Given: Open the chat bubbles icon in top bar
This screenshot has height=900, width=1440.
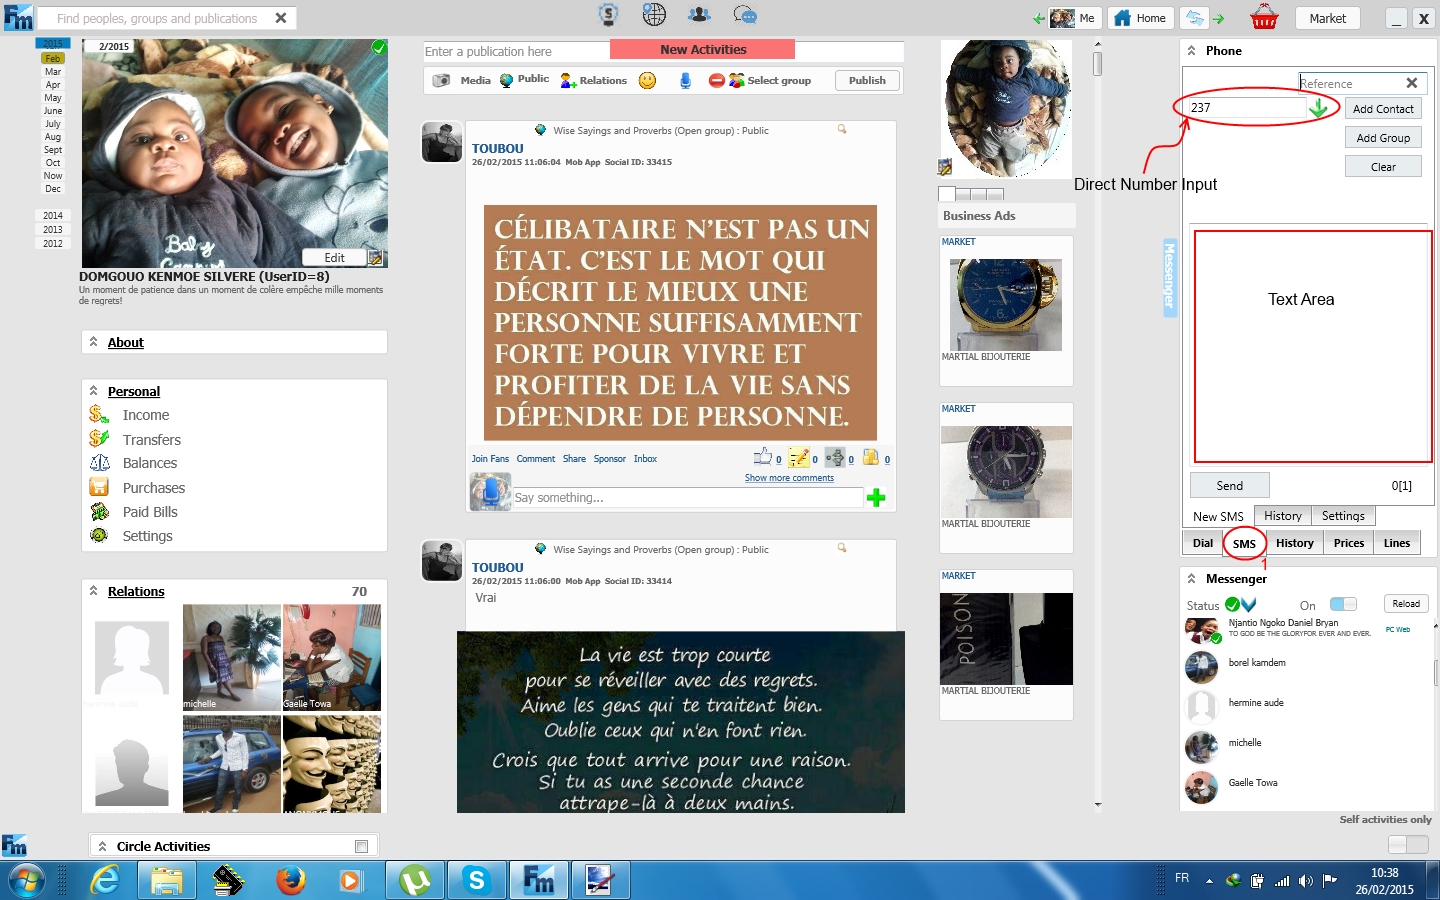Looking at the screenshot, I should [x=745, y=15].
